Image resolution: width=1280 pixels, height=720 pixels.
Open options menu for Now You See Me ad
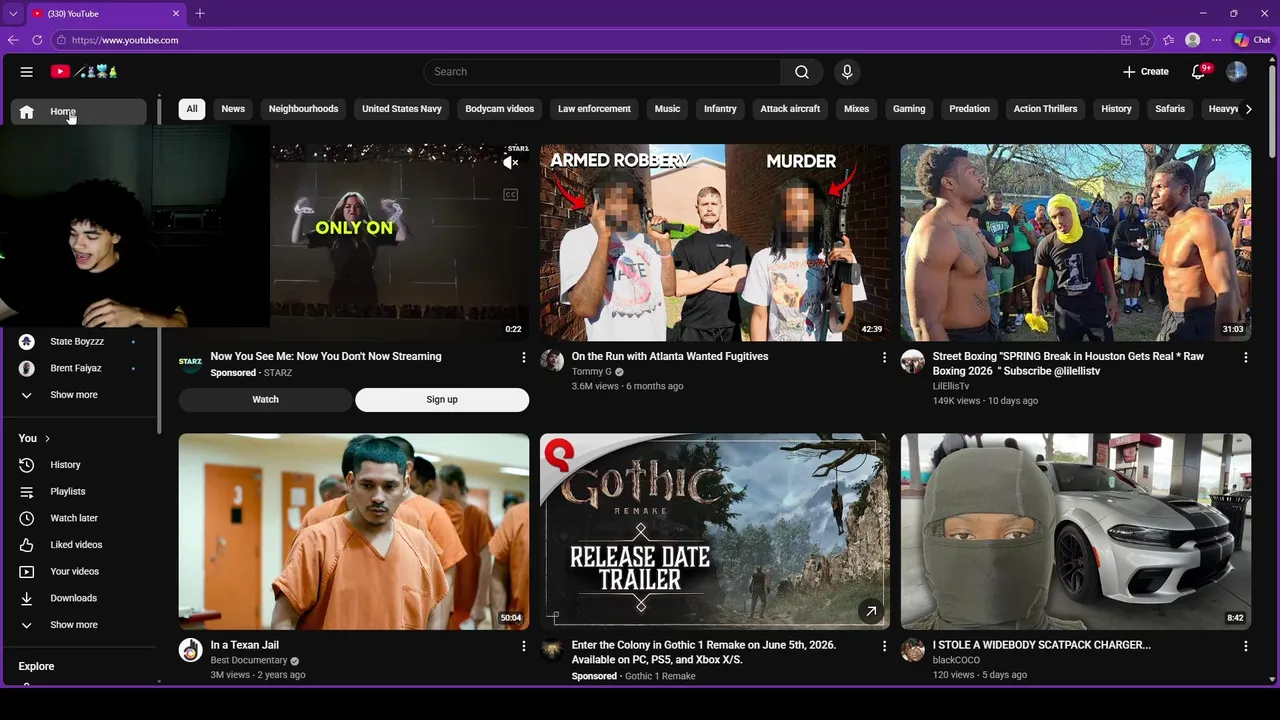click(523, 357)
